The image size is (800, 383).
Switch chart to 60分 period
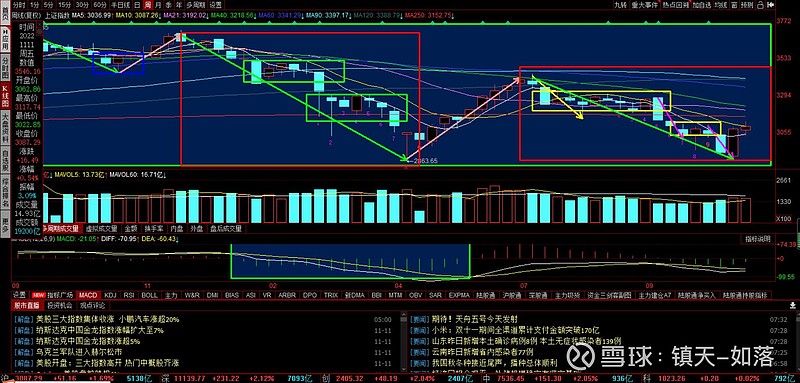coord(100,5)
